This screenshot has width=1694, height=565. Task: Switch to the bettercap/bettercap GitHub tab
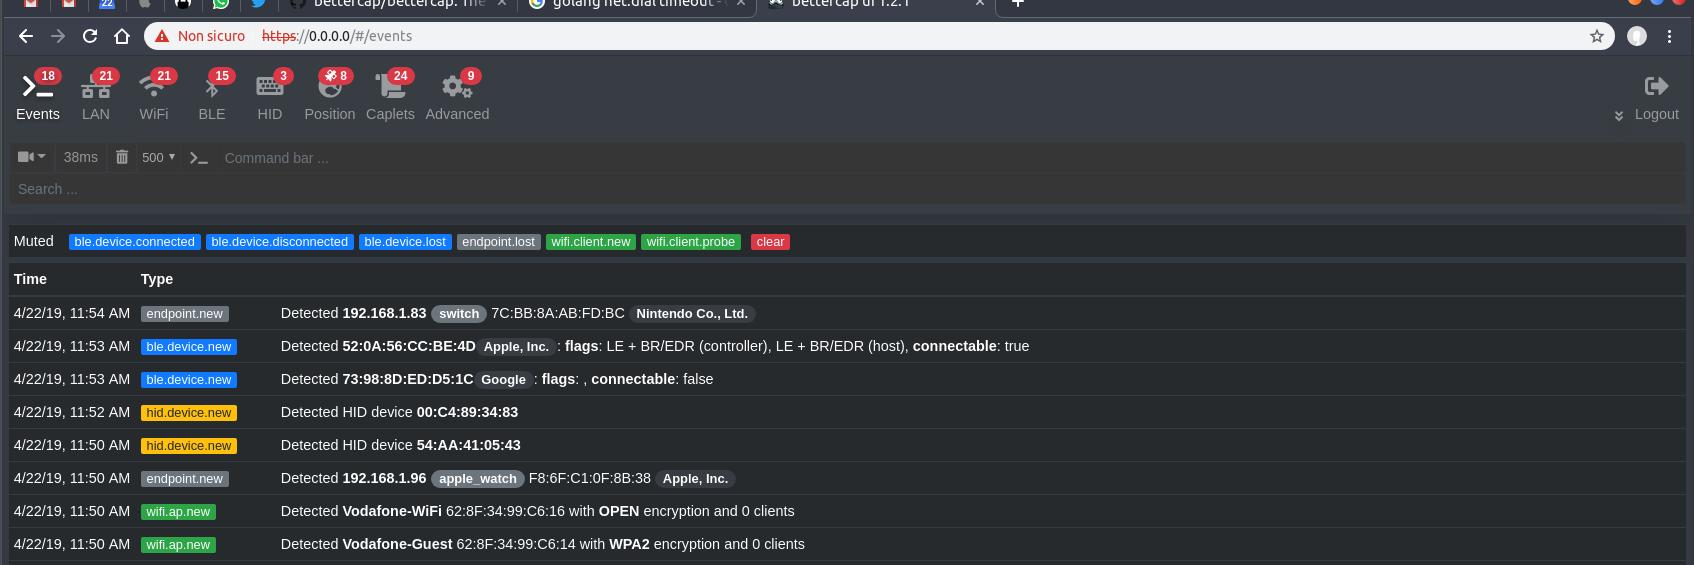[x=398, y=4]
